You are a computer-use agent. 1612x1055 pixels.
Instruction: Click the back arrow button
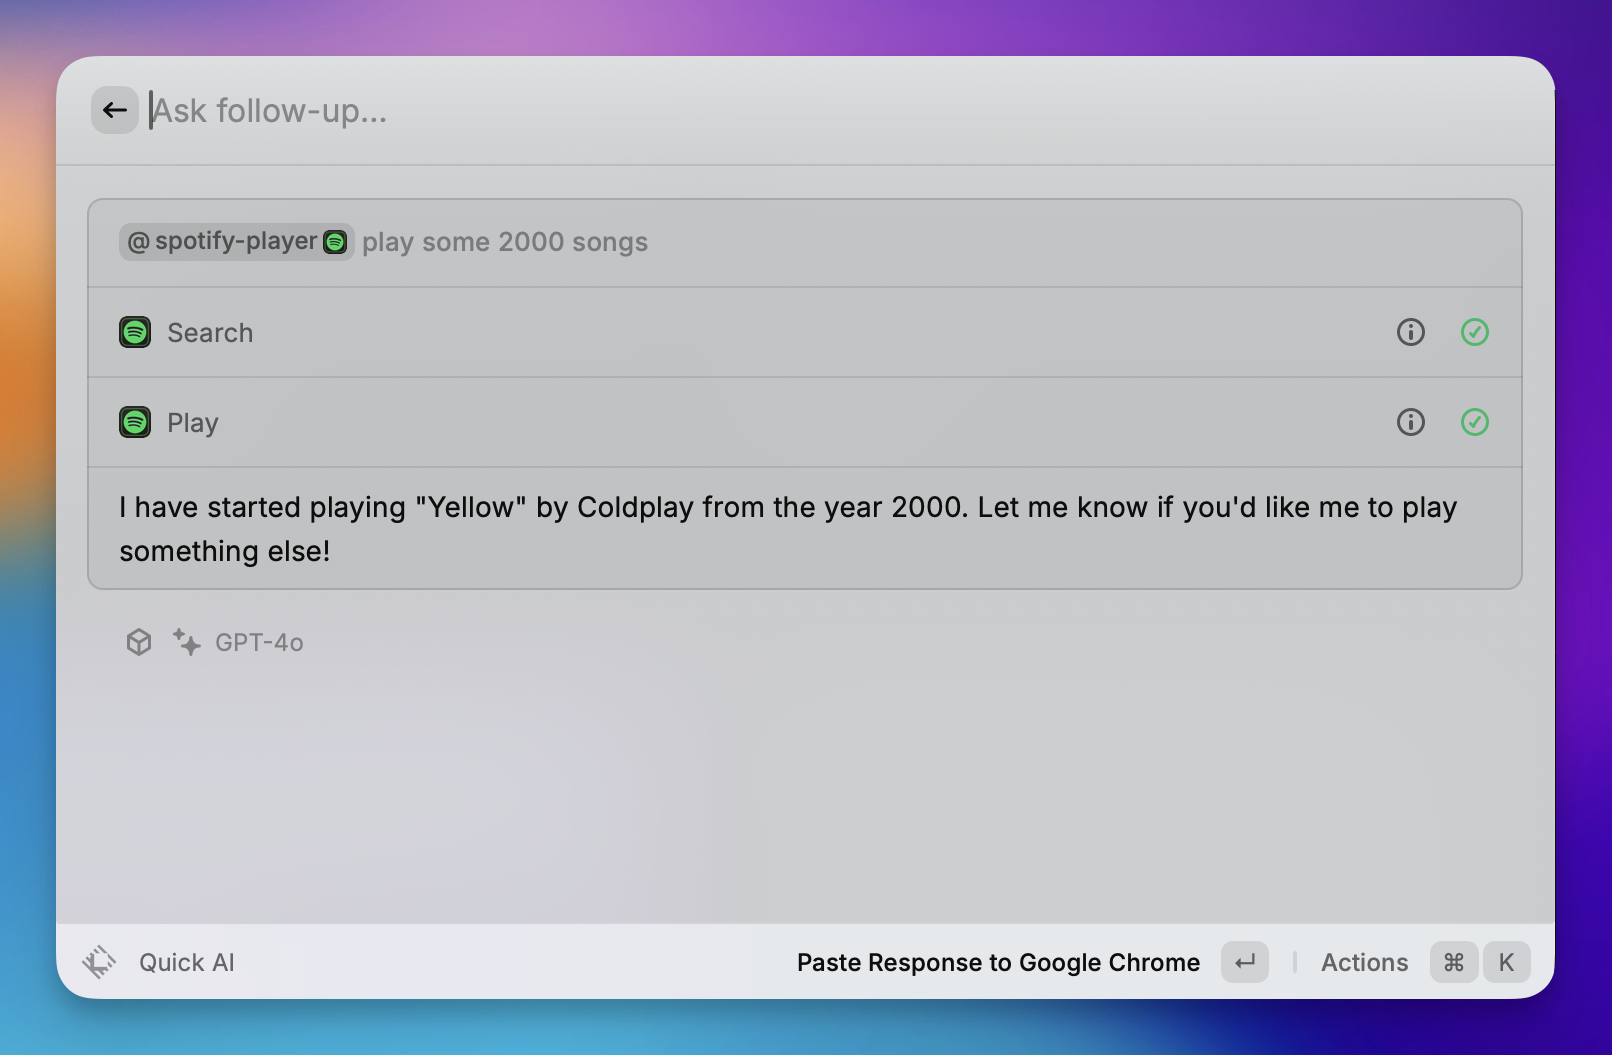click(x=115, y=110)
